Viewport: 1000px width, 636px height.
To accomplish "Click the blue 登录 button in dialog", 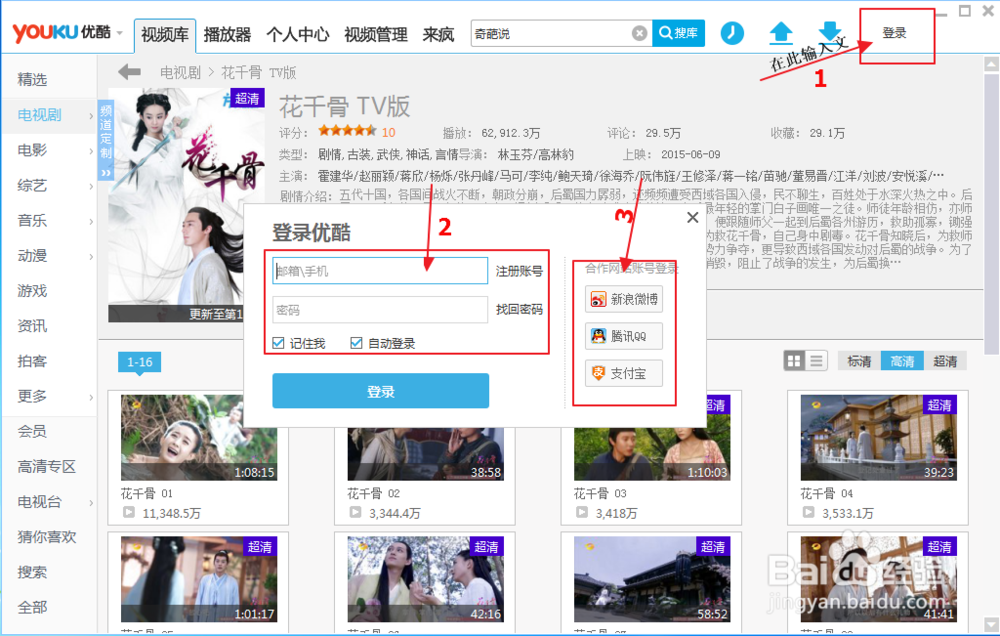I will [381, 391].
